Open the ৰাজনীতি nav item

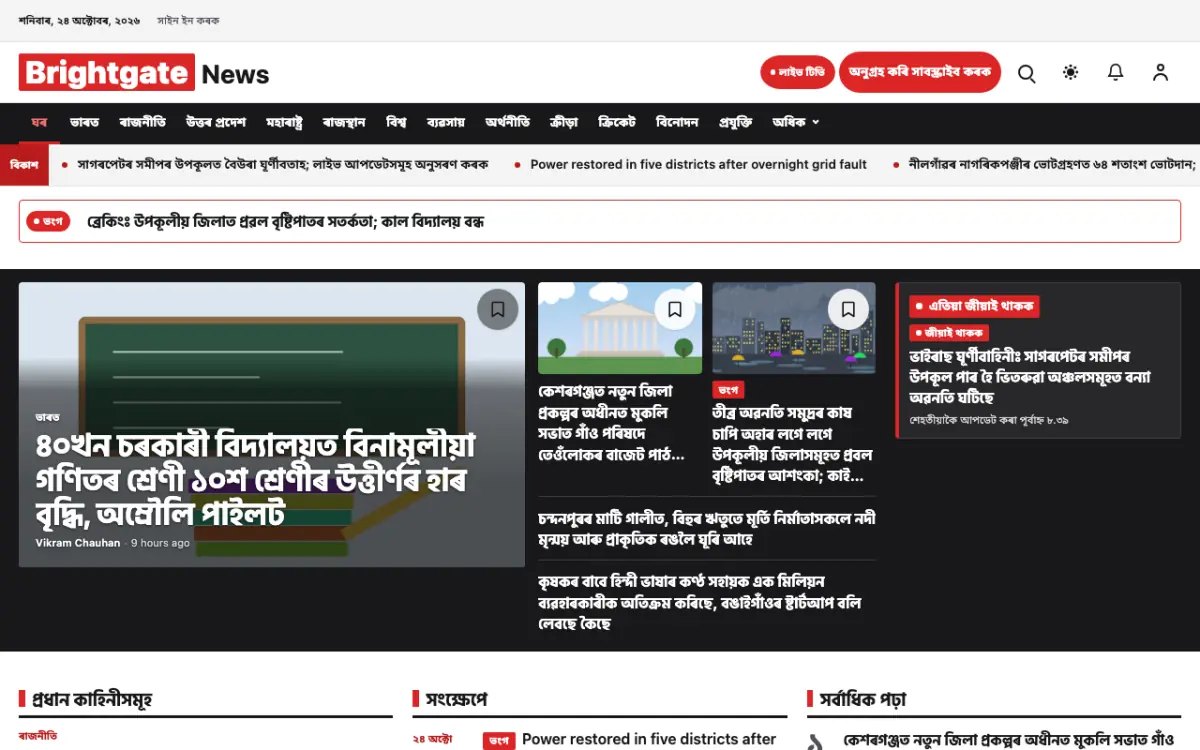pos(142,122)
